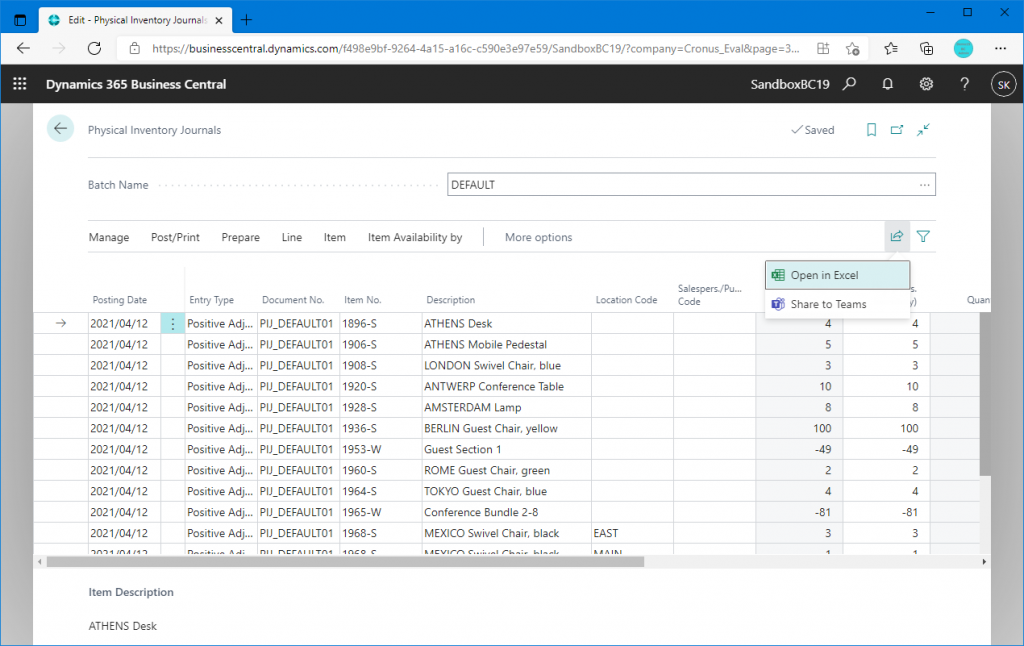Open browser settings and more menu

click(1000, 48)
